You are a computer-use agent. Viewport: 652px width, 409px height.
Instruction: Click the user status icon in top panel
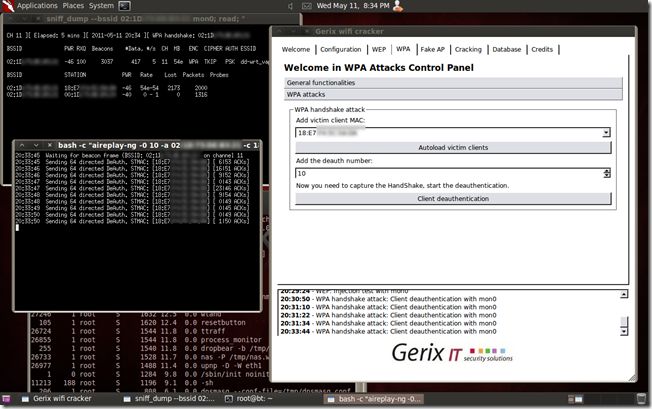coord(398,5)
